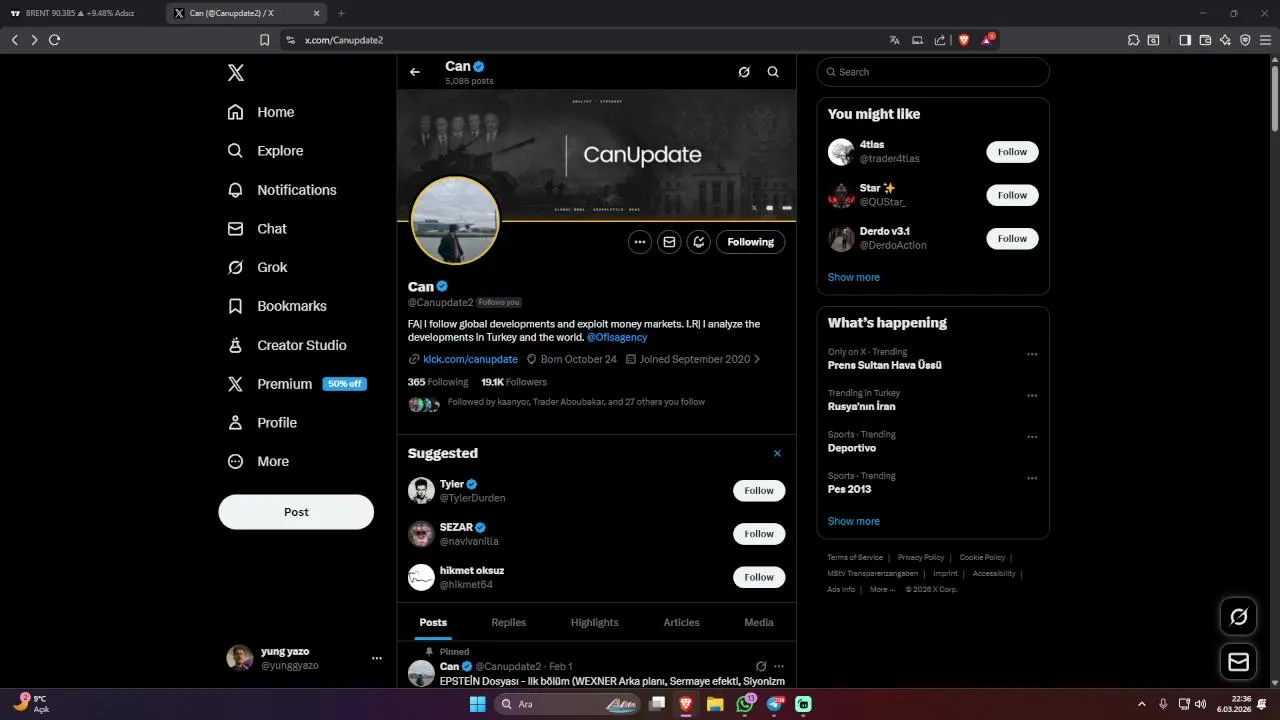Toggle the notification bell on profile
The image size is (1280, 720).
tap(698, 242)
